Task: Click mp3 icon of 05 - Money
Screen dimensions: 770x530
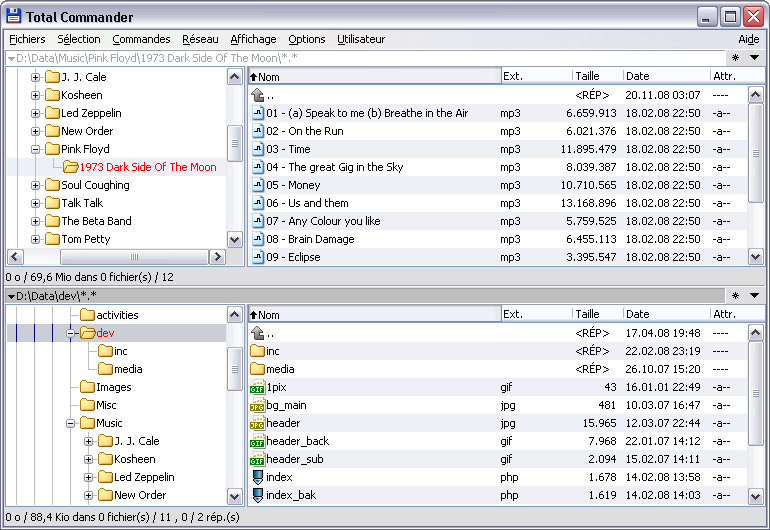Action: point(258,185)
